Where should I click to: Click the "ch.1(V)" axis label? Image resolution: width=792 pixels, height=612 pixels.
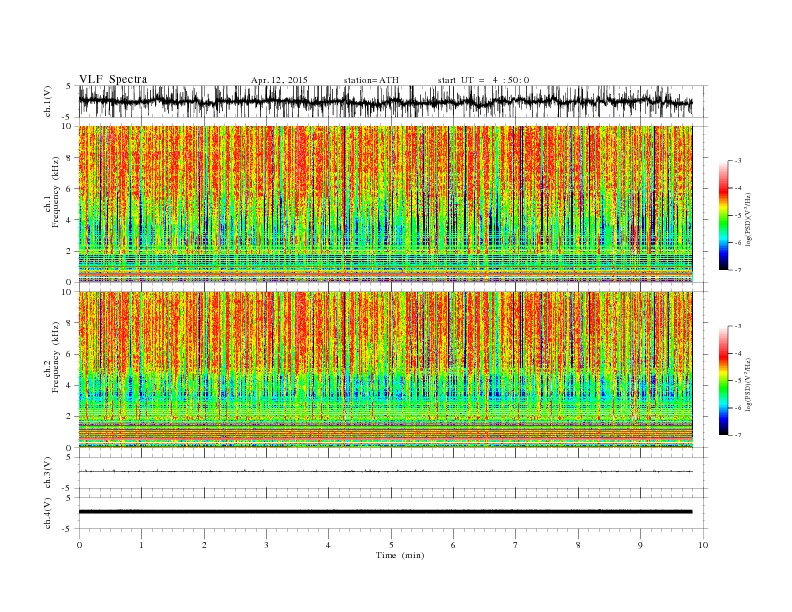click(x=48, y=102)
